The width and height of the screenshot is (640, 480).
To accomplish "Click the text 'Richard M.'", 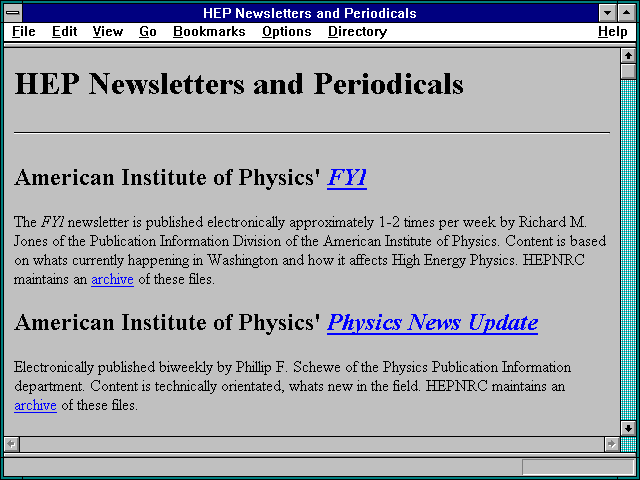I will pos(553,222).
